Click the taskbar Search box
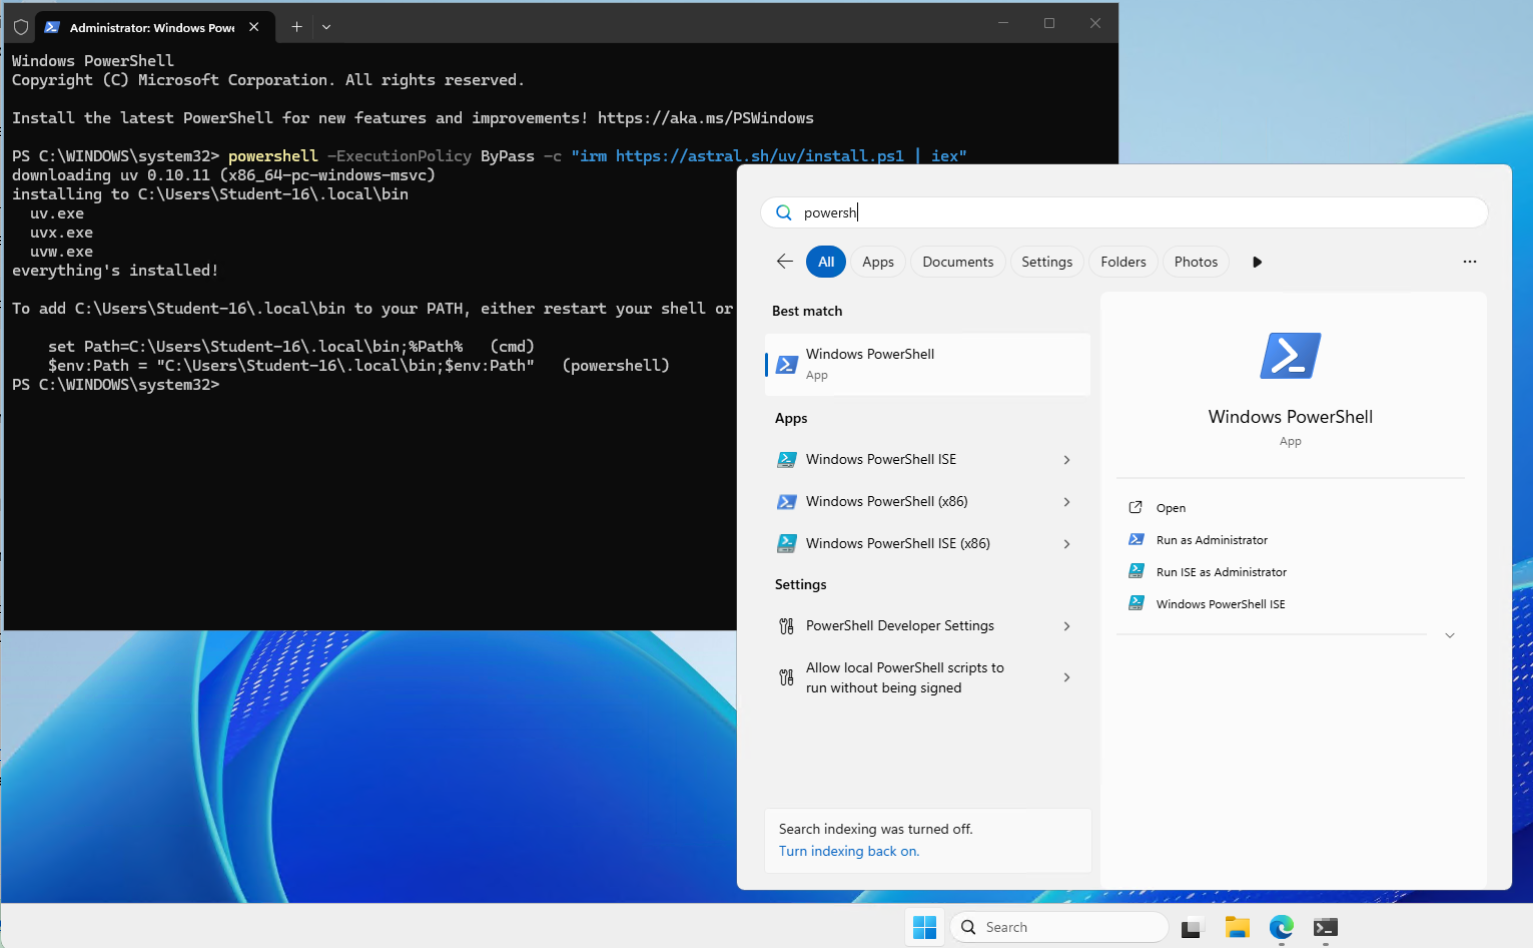 pos(1059,928)
